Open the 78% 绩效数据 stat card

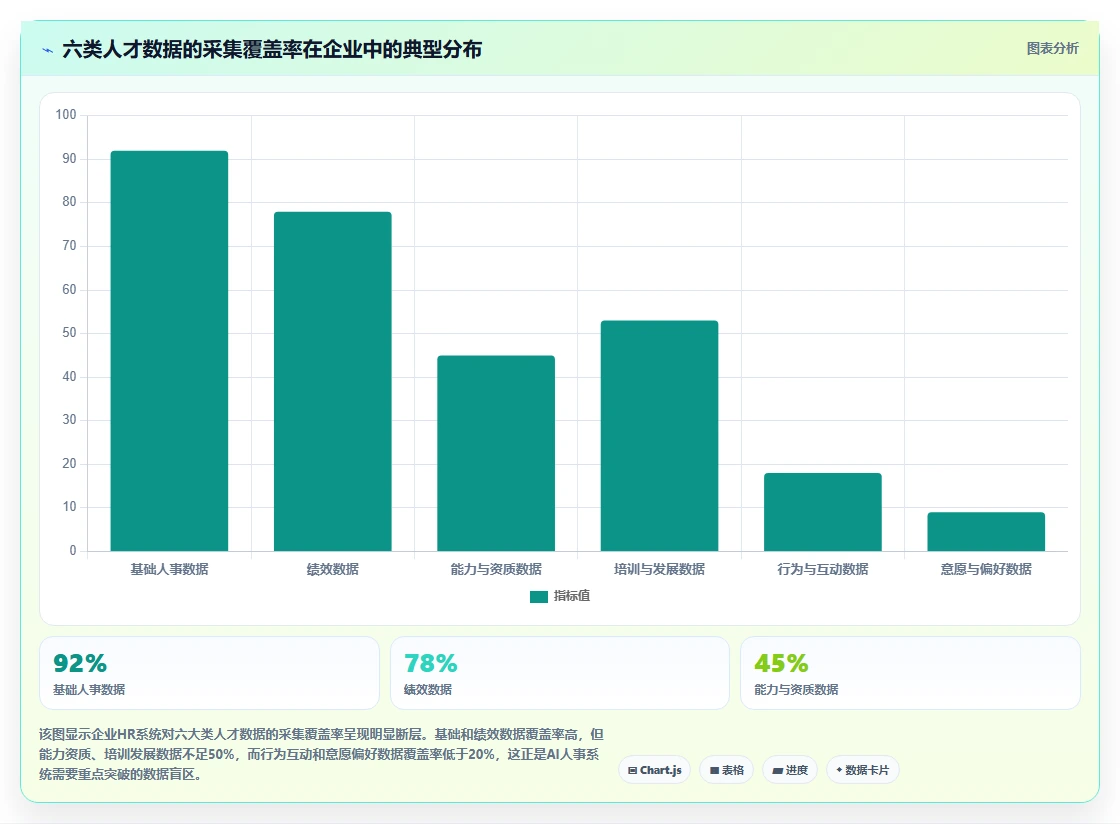click(x=559, y=673)
